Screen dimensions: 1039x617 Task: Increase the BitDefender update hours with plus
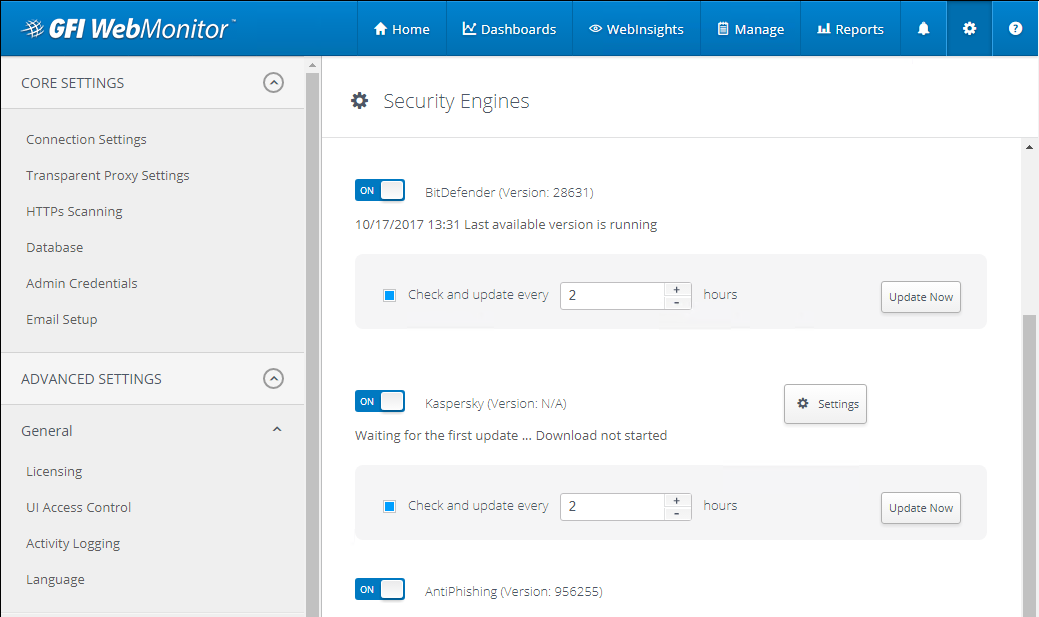(677, 289)
